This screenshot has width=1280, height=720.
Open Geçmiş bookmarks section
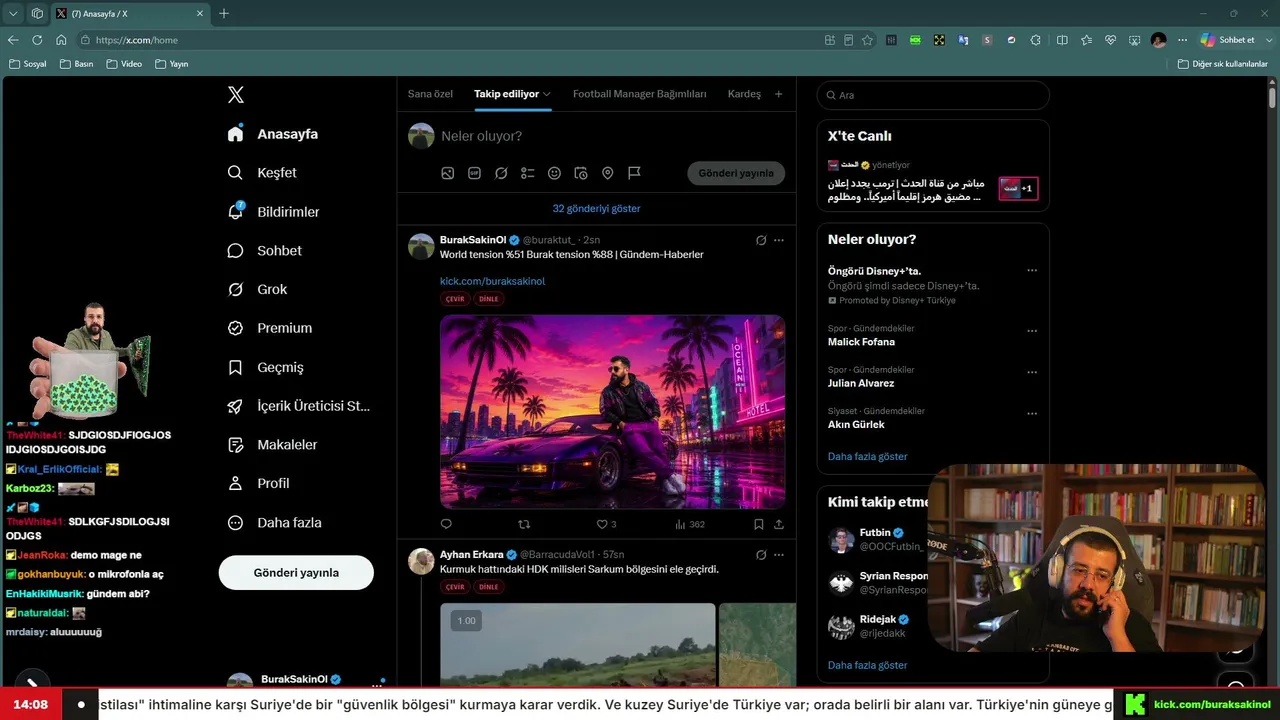click(266, 367)
